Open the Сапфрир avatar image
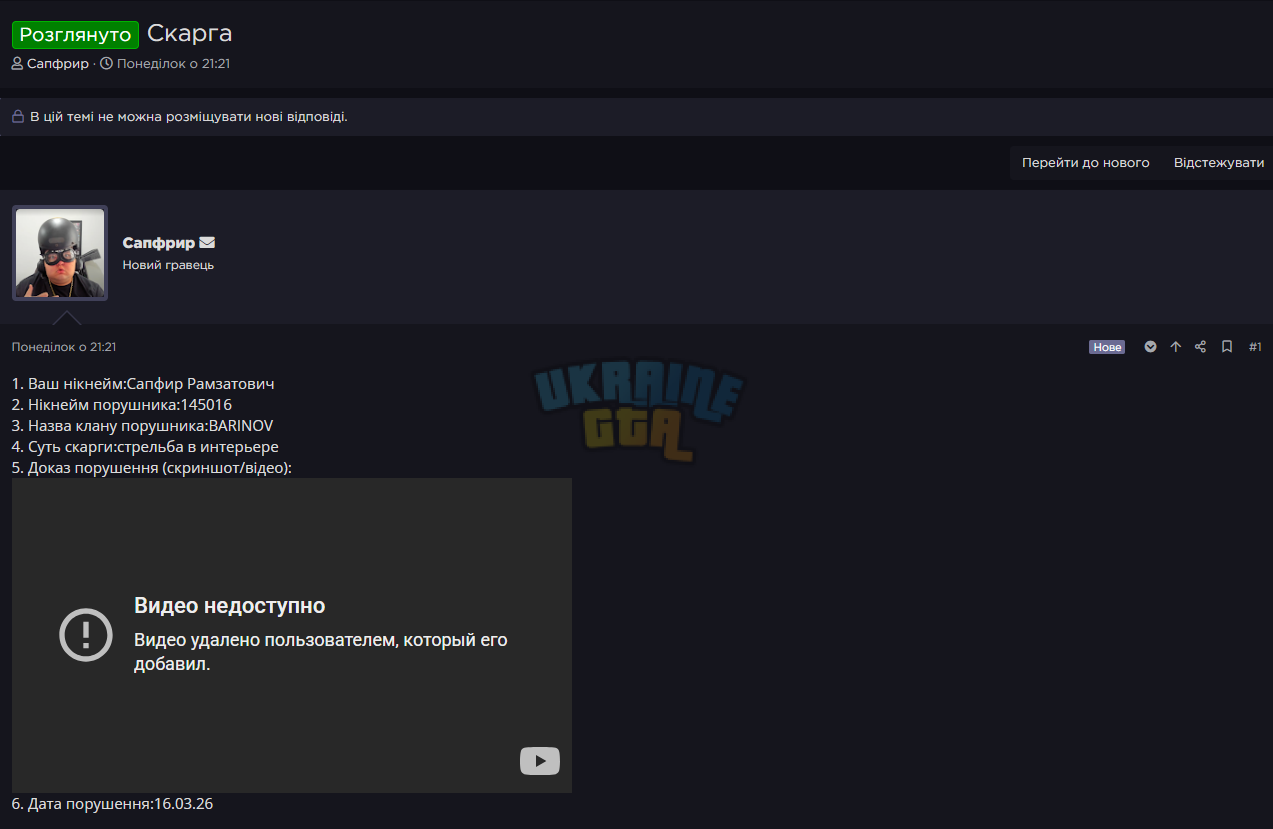This screenshot has width=1273, height=829. [60, 253]
